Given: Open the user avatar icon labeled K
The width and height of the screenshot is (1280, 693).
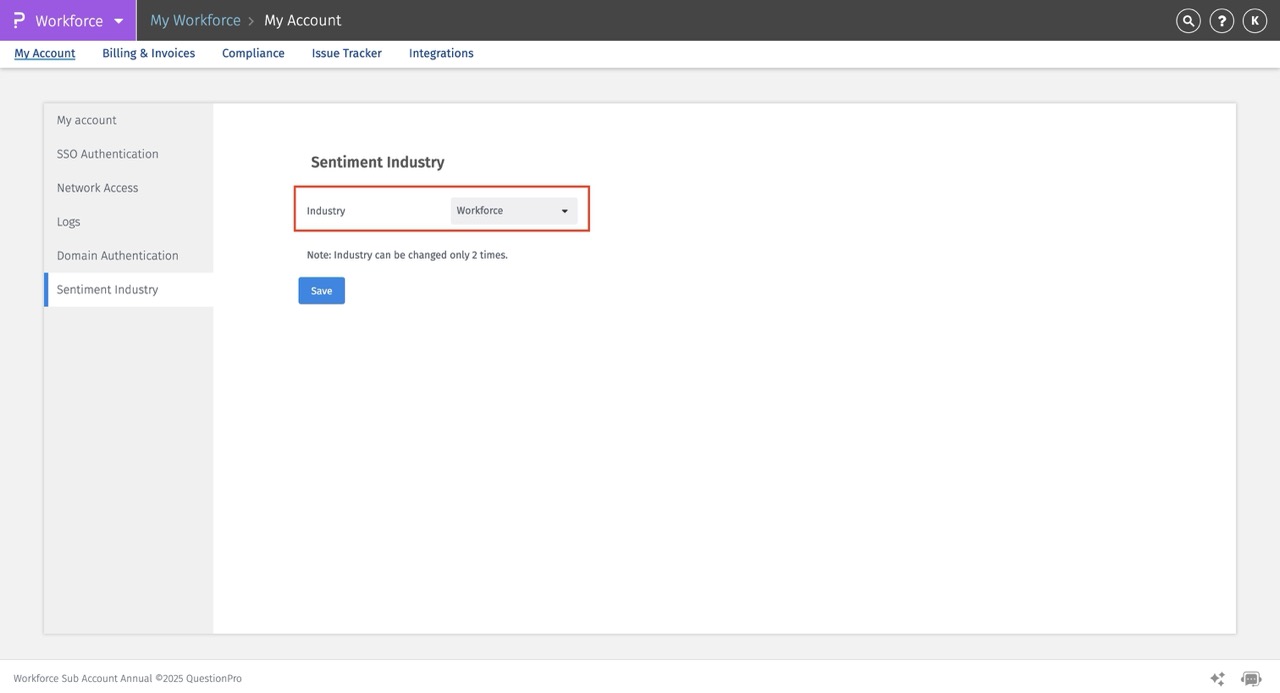Looking at the screenshot, I should (x=1254, y=20).
